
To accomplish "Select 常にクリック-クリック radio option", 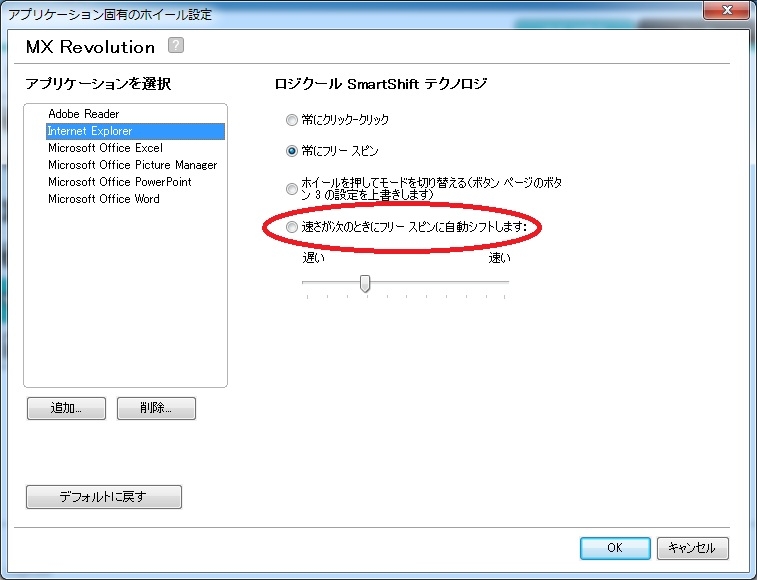I will coord(292,120).
